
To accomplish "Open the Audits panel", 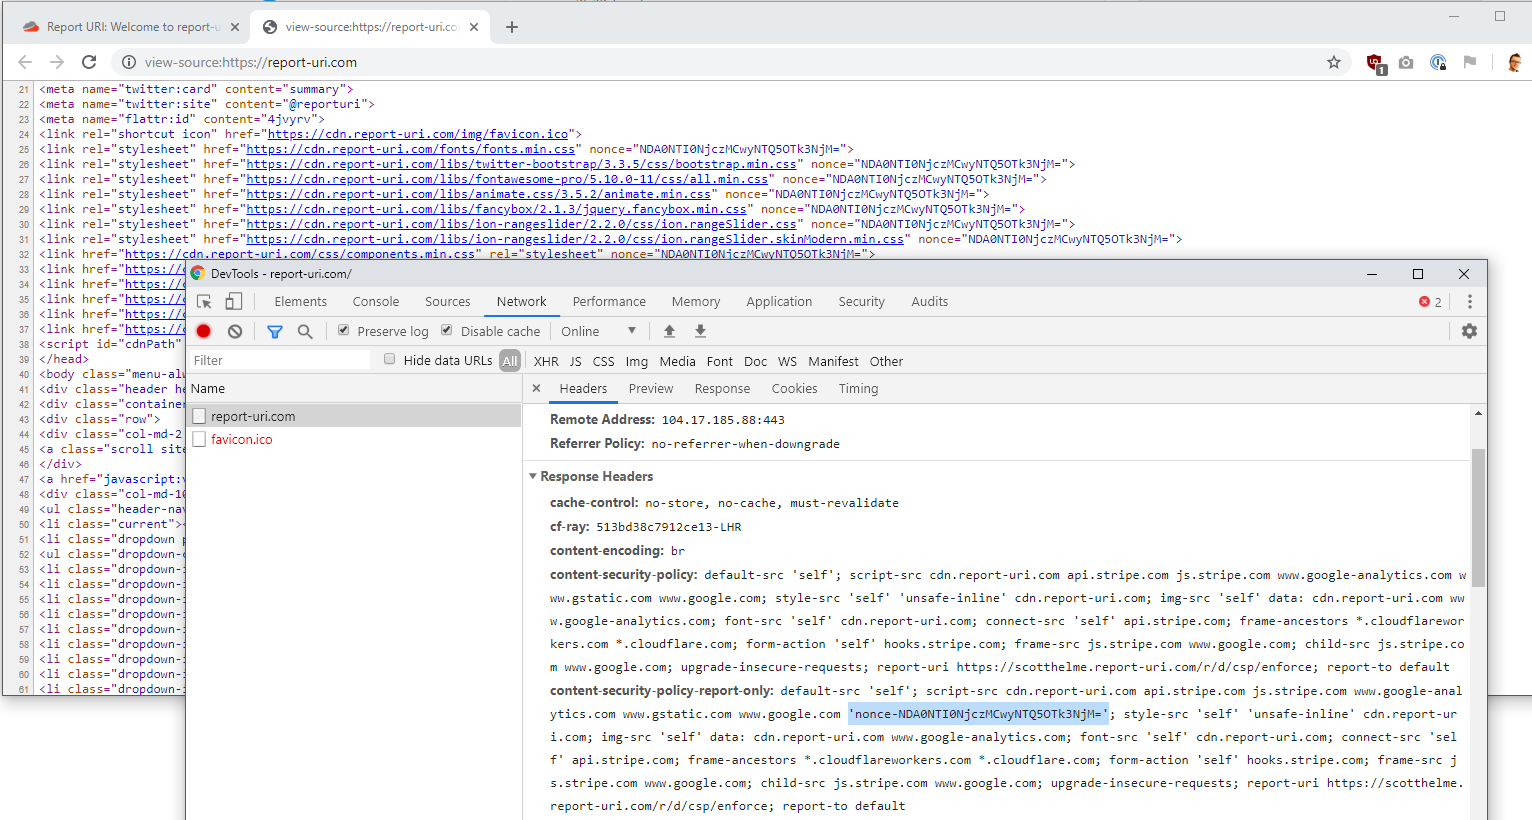I will click(930, 302).
